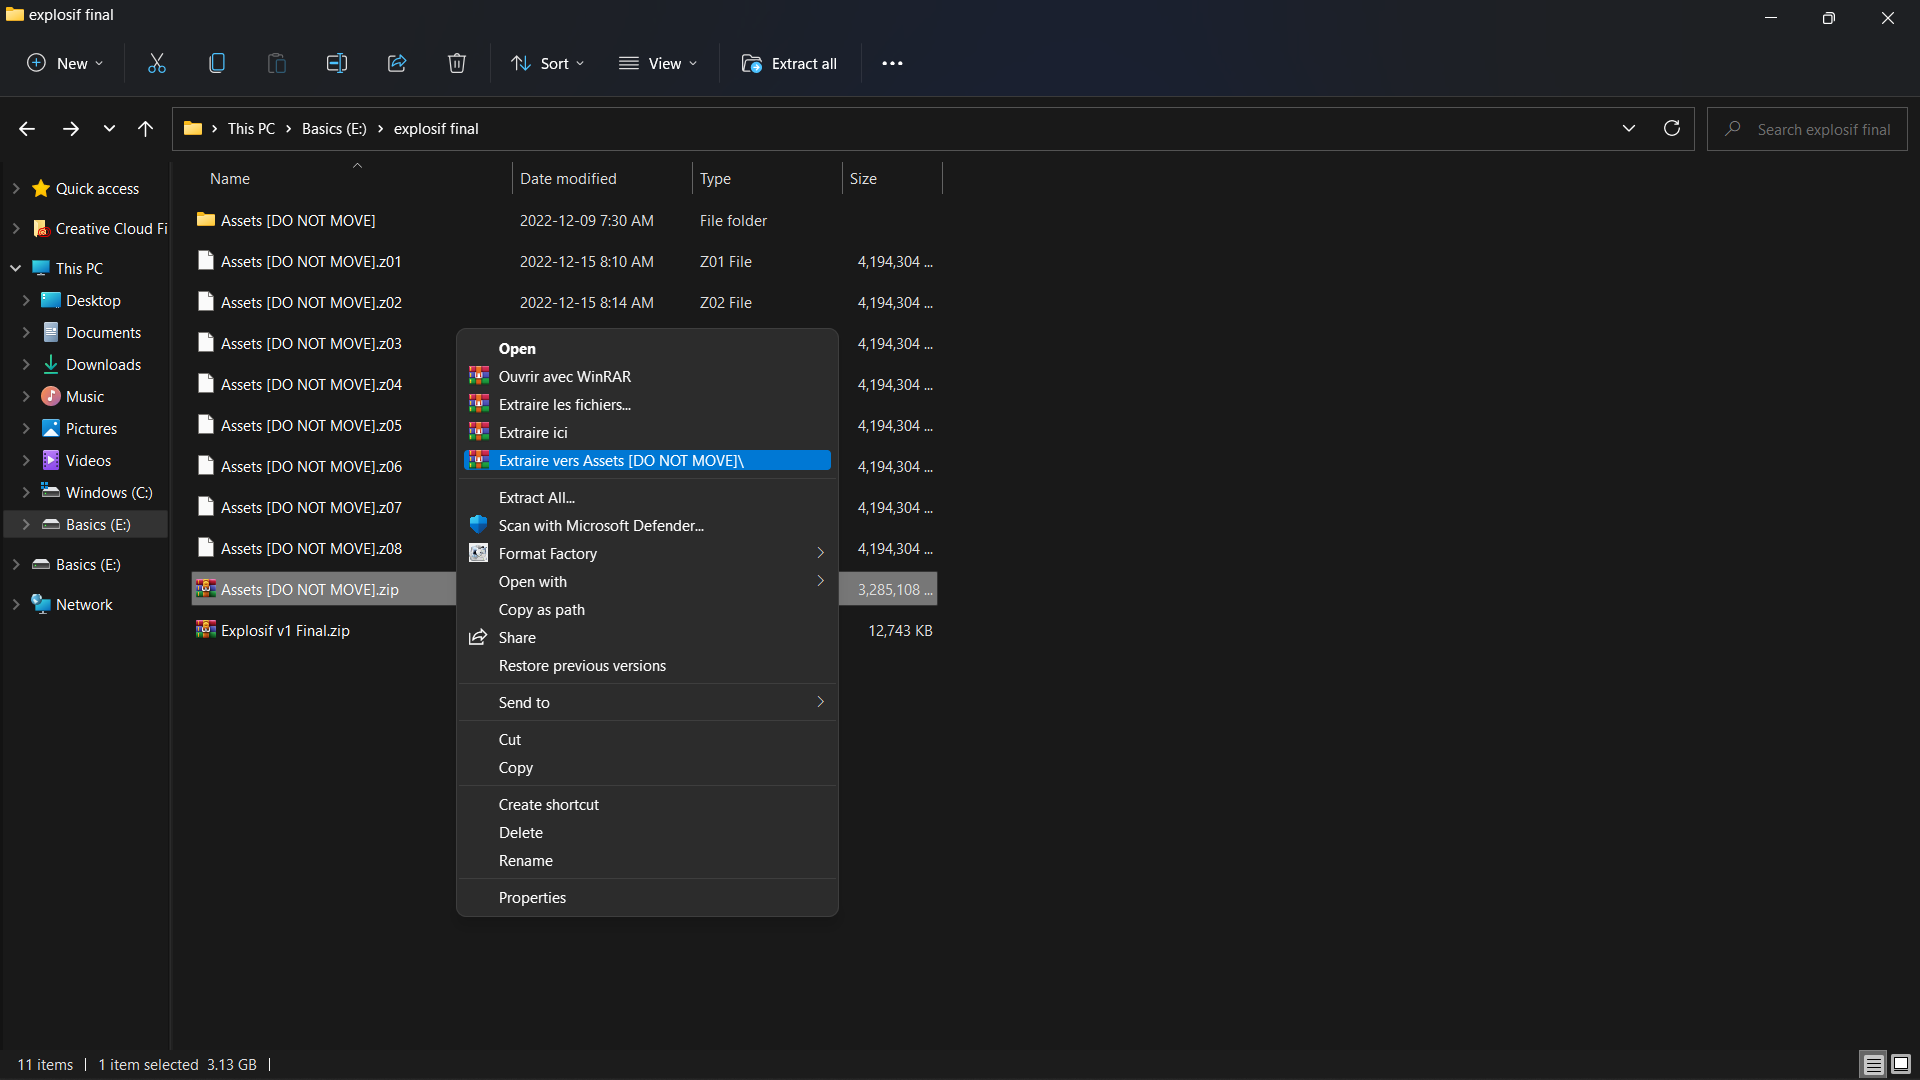Screen dimensions: 1920x1080
Task: Choose Extraire vers Assets [DO NOT MOVE]\ menu entry
Action: (x=621, y=460)
